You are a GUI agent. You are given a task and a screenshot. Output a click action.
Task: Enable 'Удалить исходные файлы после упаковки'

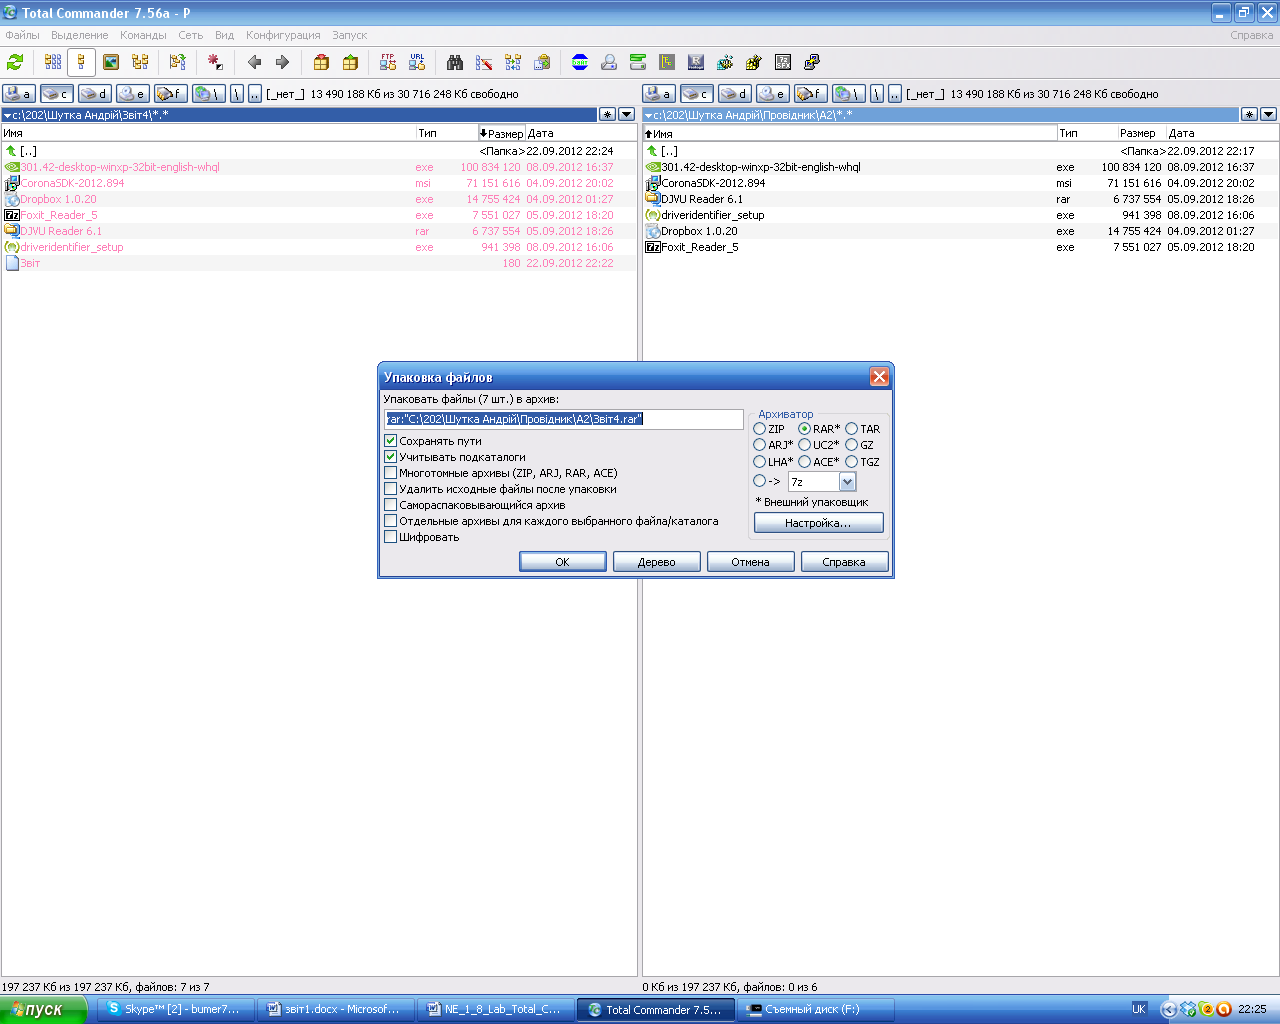tap(390, 489)
